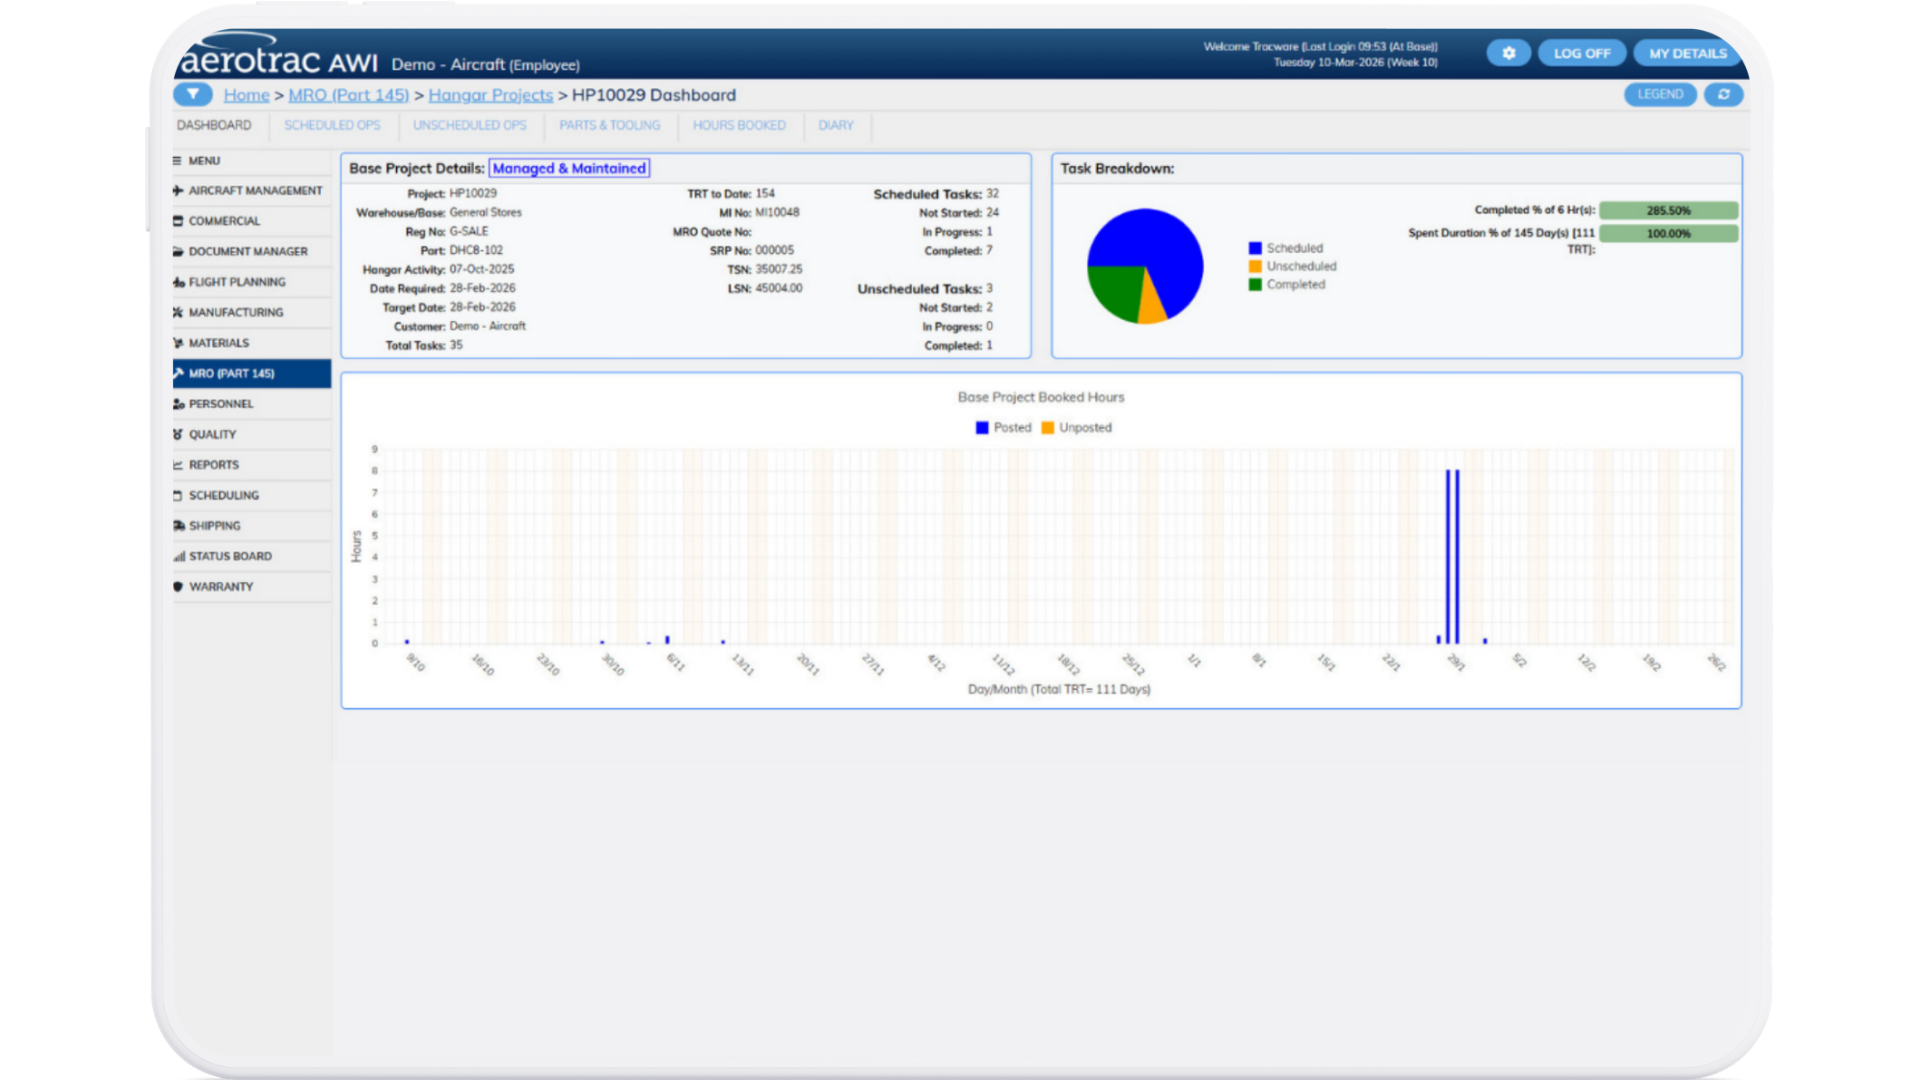The width and height of the screenshot is (1920, 1080).
Task: Click the Scheduling calendar icon
Action: [178, 495]
